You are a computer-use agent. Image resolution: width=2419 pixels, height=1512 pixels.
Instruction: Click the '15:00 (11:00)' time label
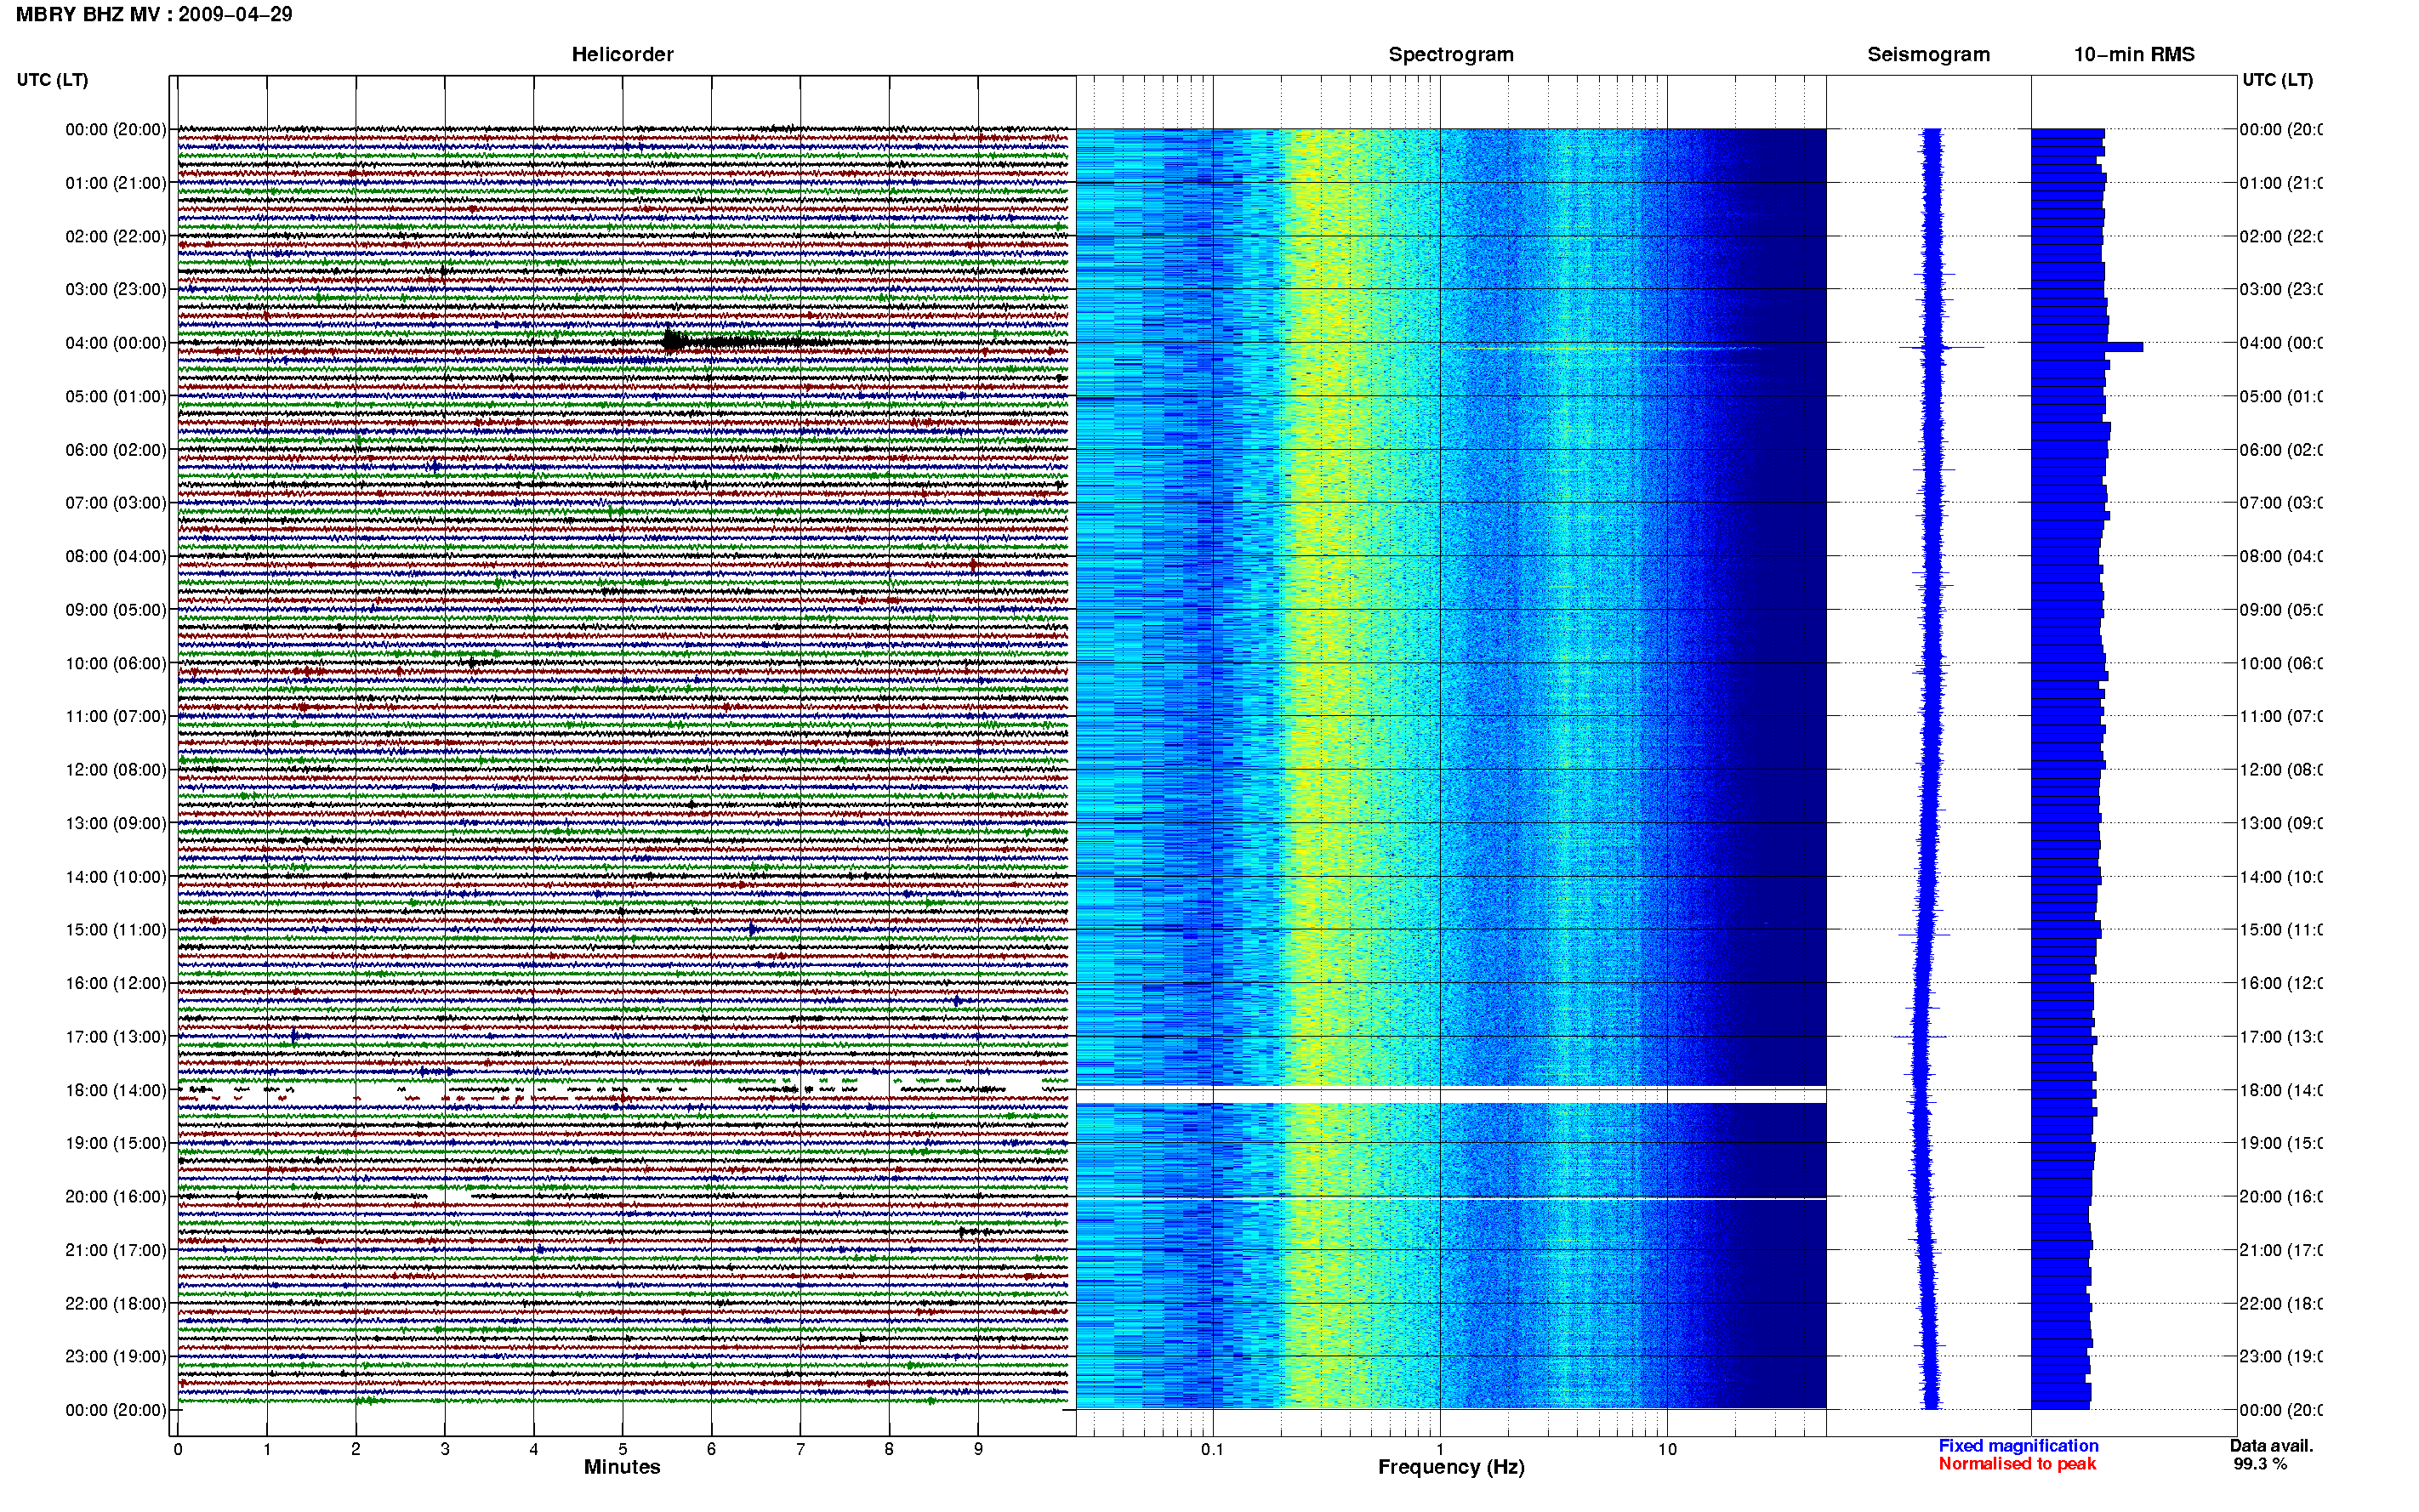coord(116,930)
